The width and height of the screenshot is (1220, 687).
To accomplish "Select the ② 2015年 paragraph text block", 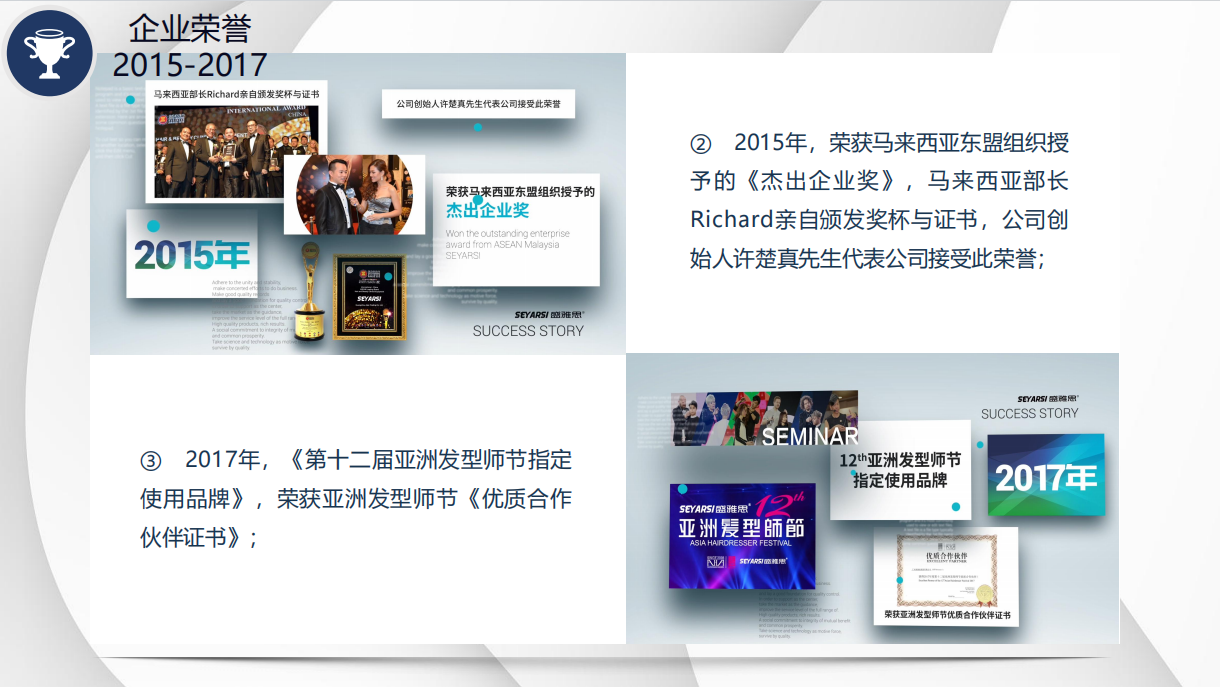I will (x=880, y=201).
